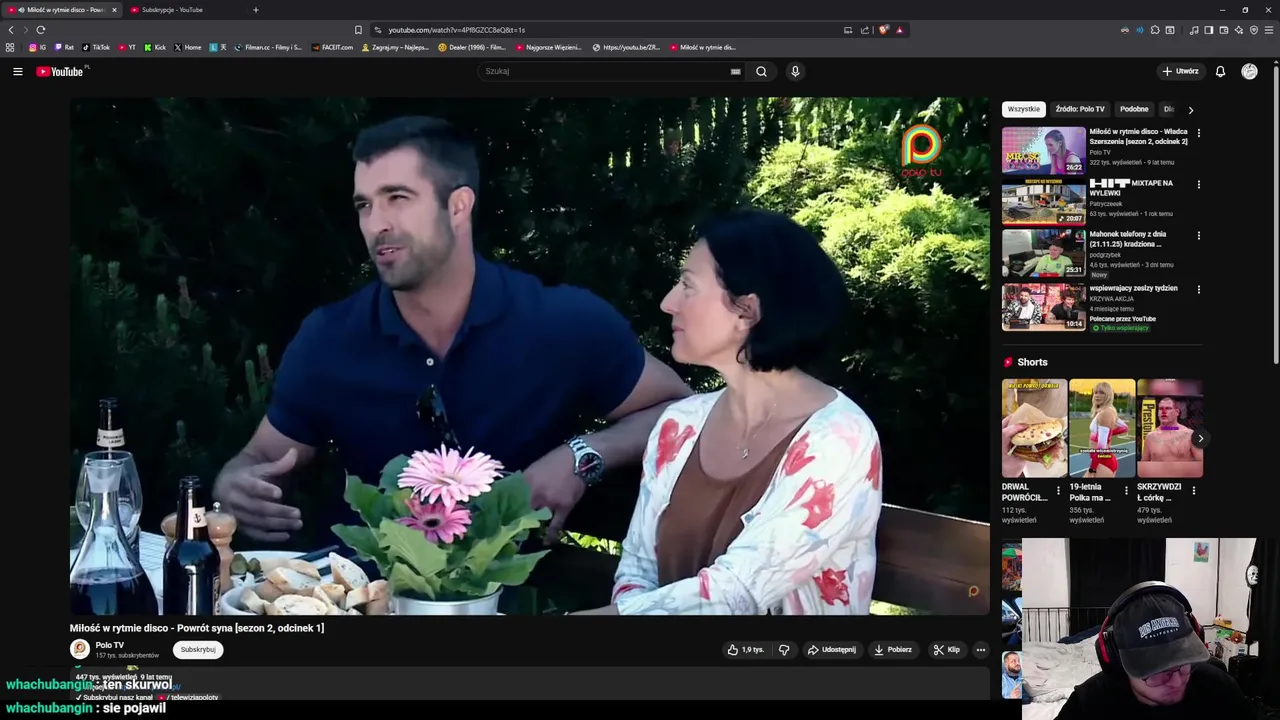This screenshot has width=1280, height=720.
Task: Open Brave Shields lion icon
Action: click(883, 30)
